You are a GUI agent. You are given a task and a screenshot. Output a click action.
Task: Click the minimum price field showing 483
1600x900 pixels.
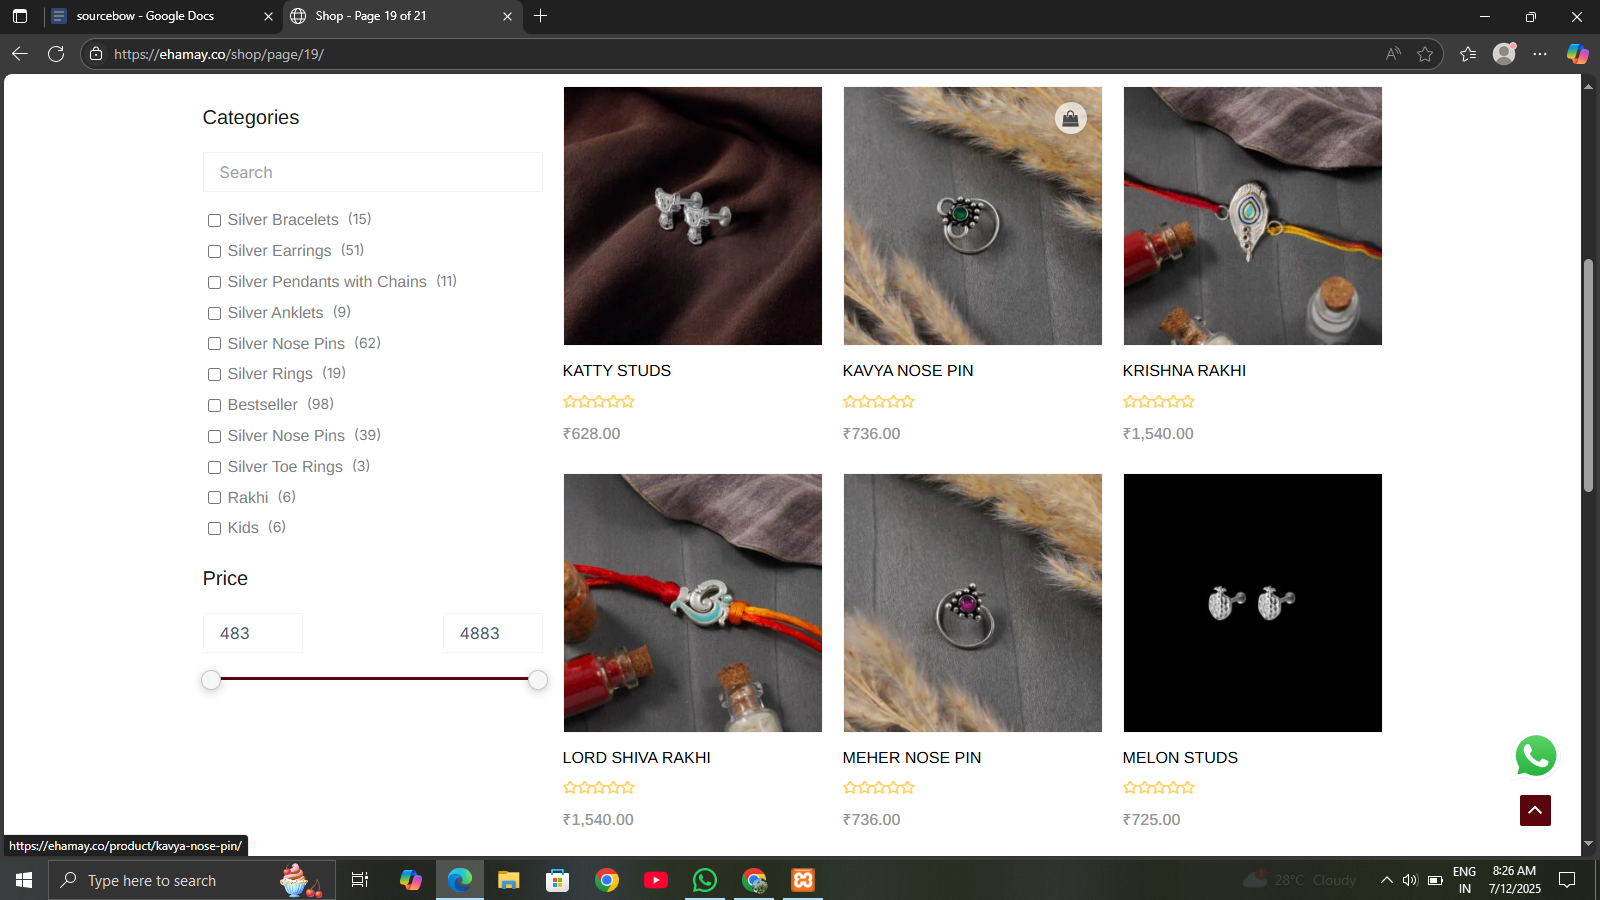pos(253,633)
